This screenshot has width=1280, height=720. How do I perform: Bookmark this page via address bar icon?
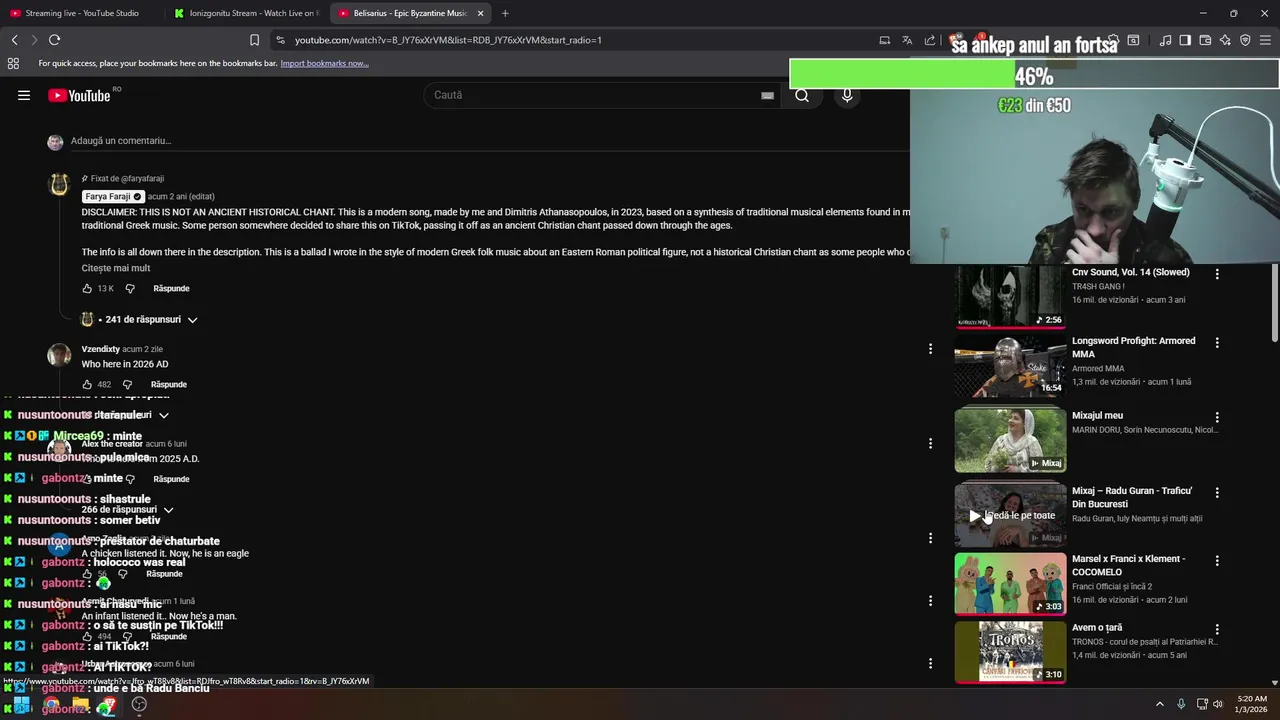pos(254,40)
